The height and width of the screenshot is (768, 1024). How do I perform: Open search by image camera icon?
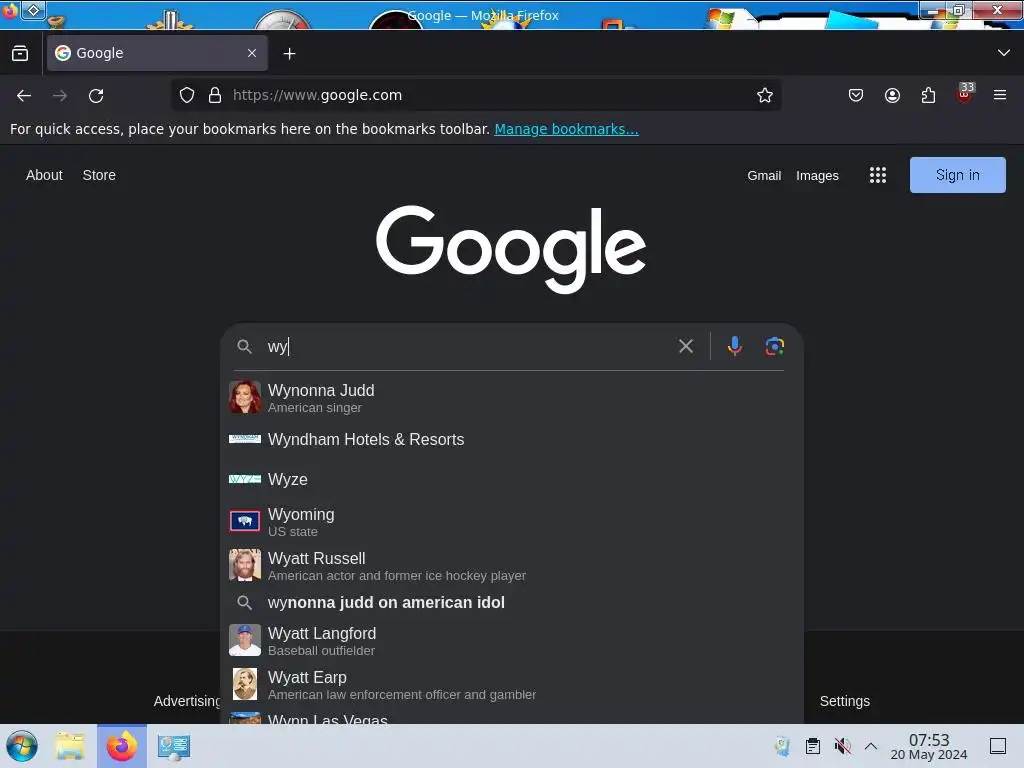[775, 346]
